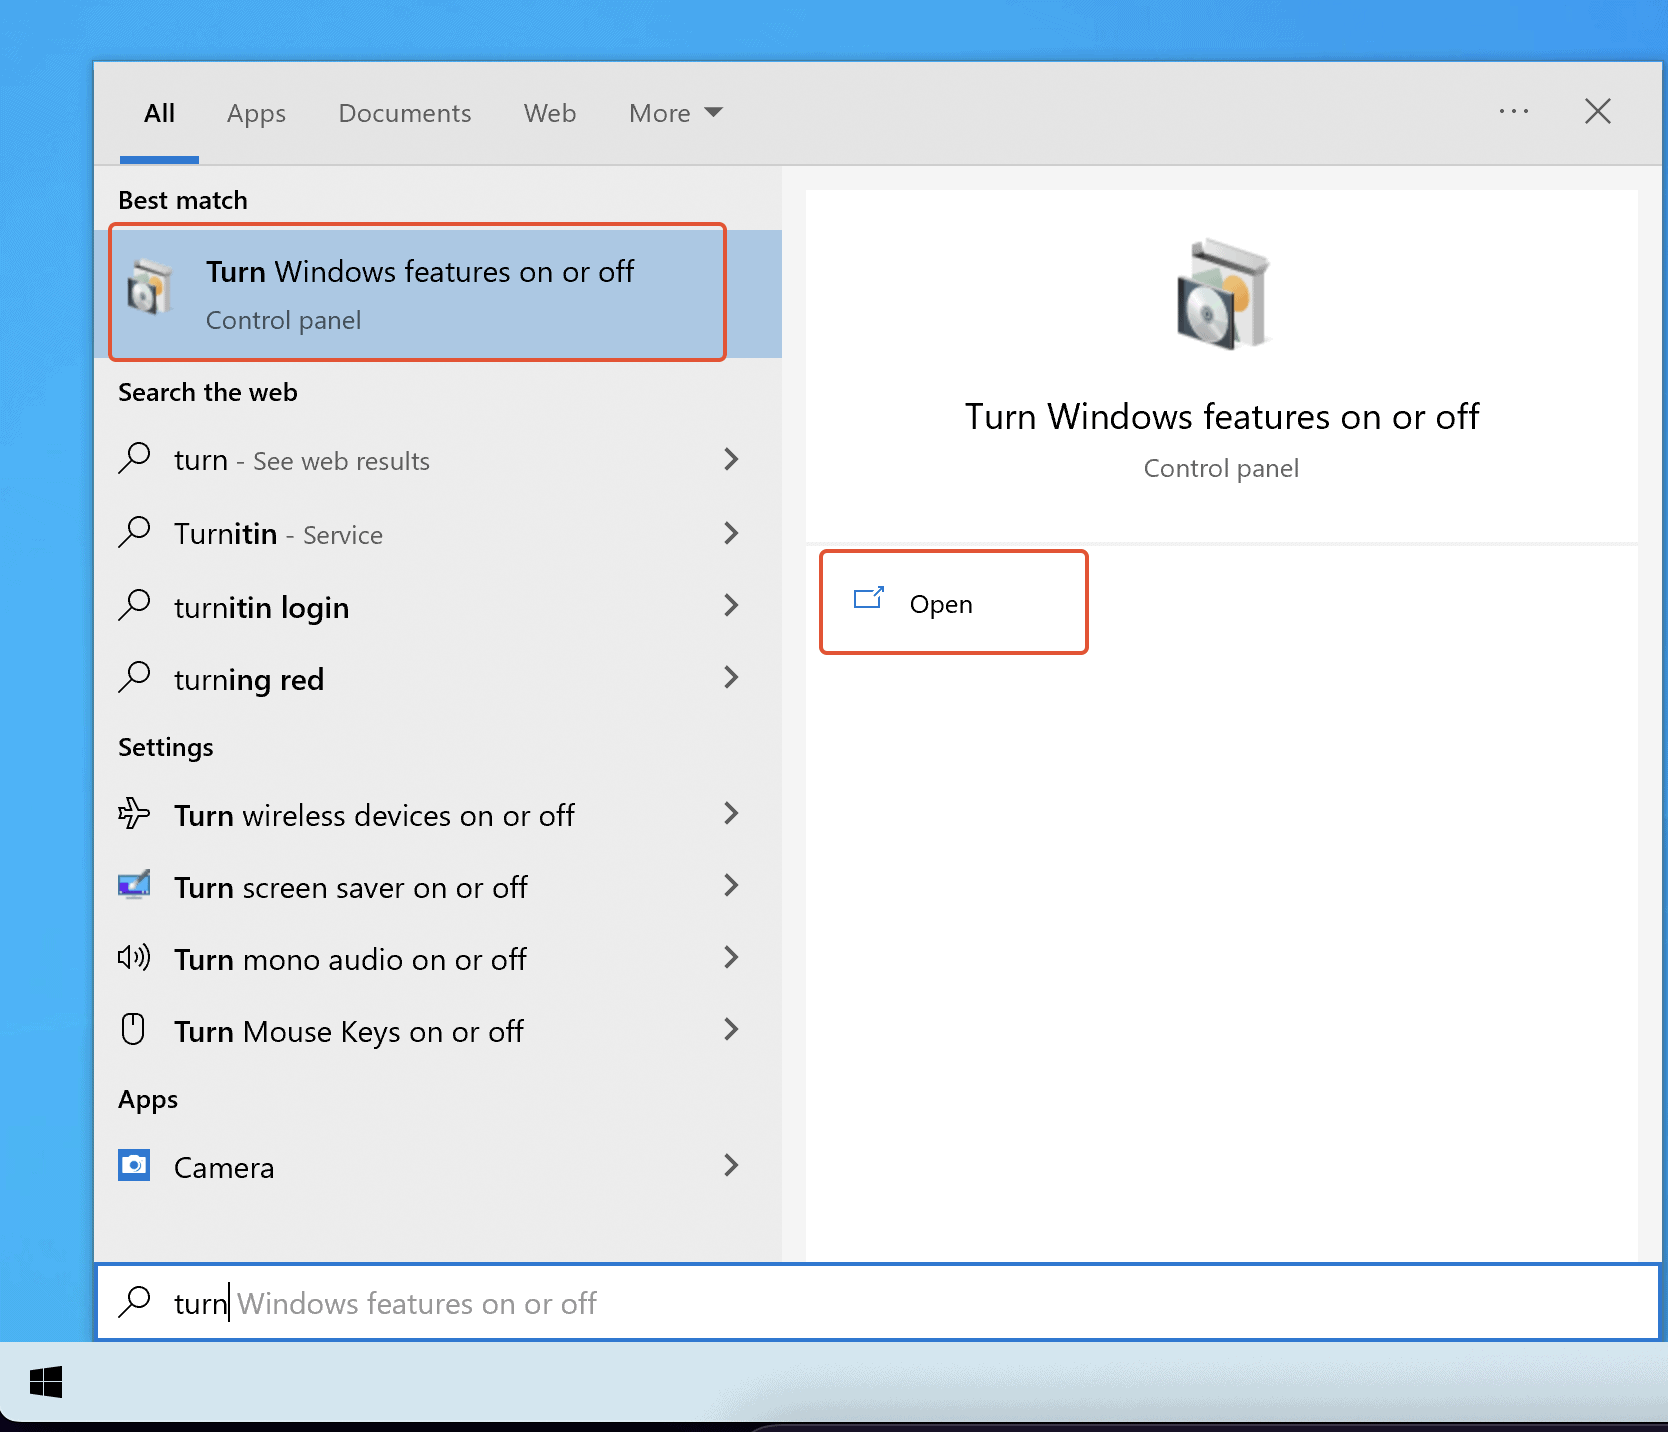Switch to the Web tab

550,113
